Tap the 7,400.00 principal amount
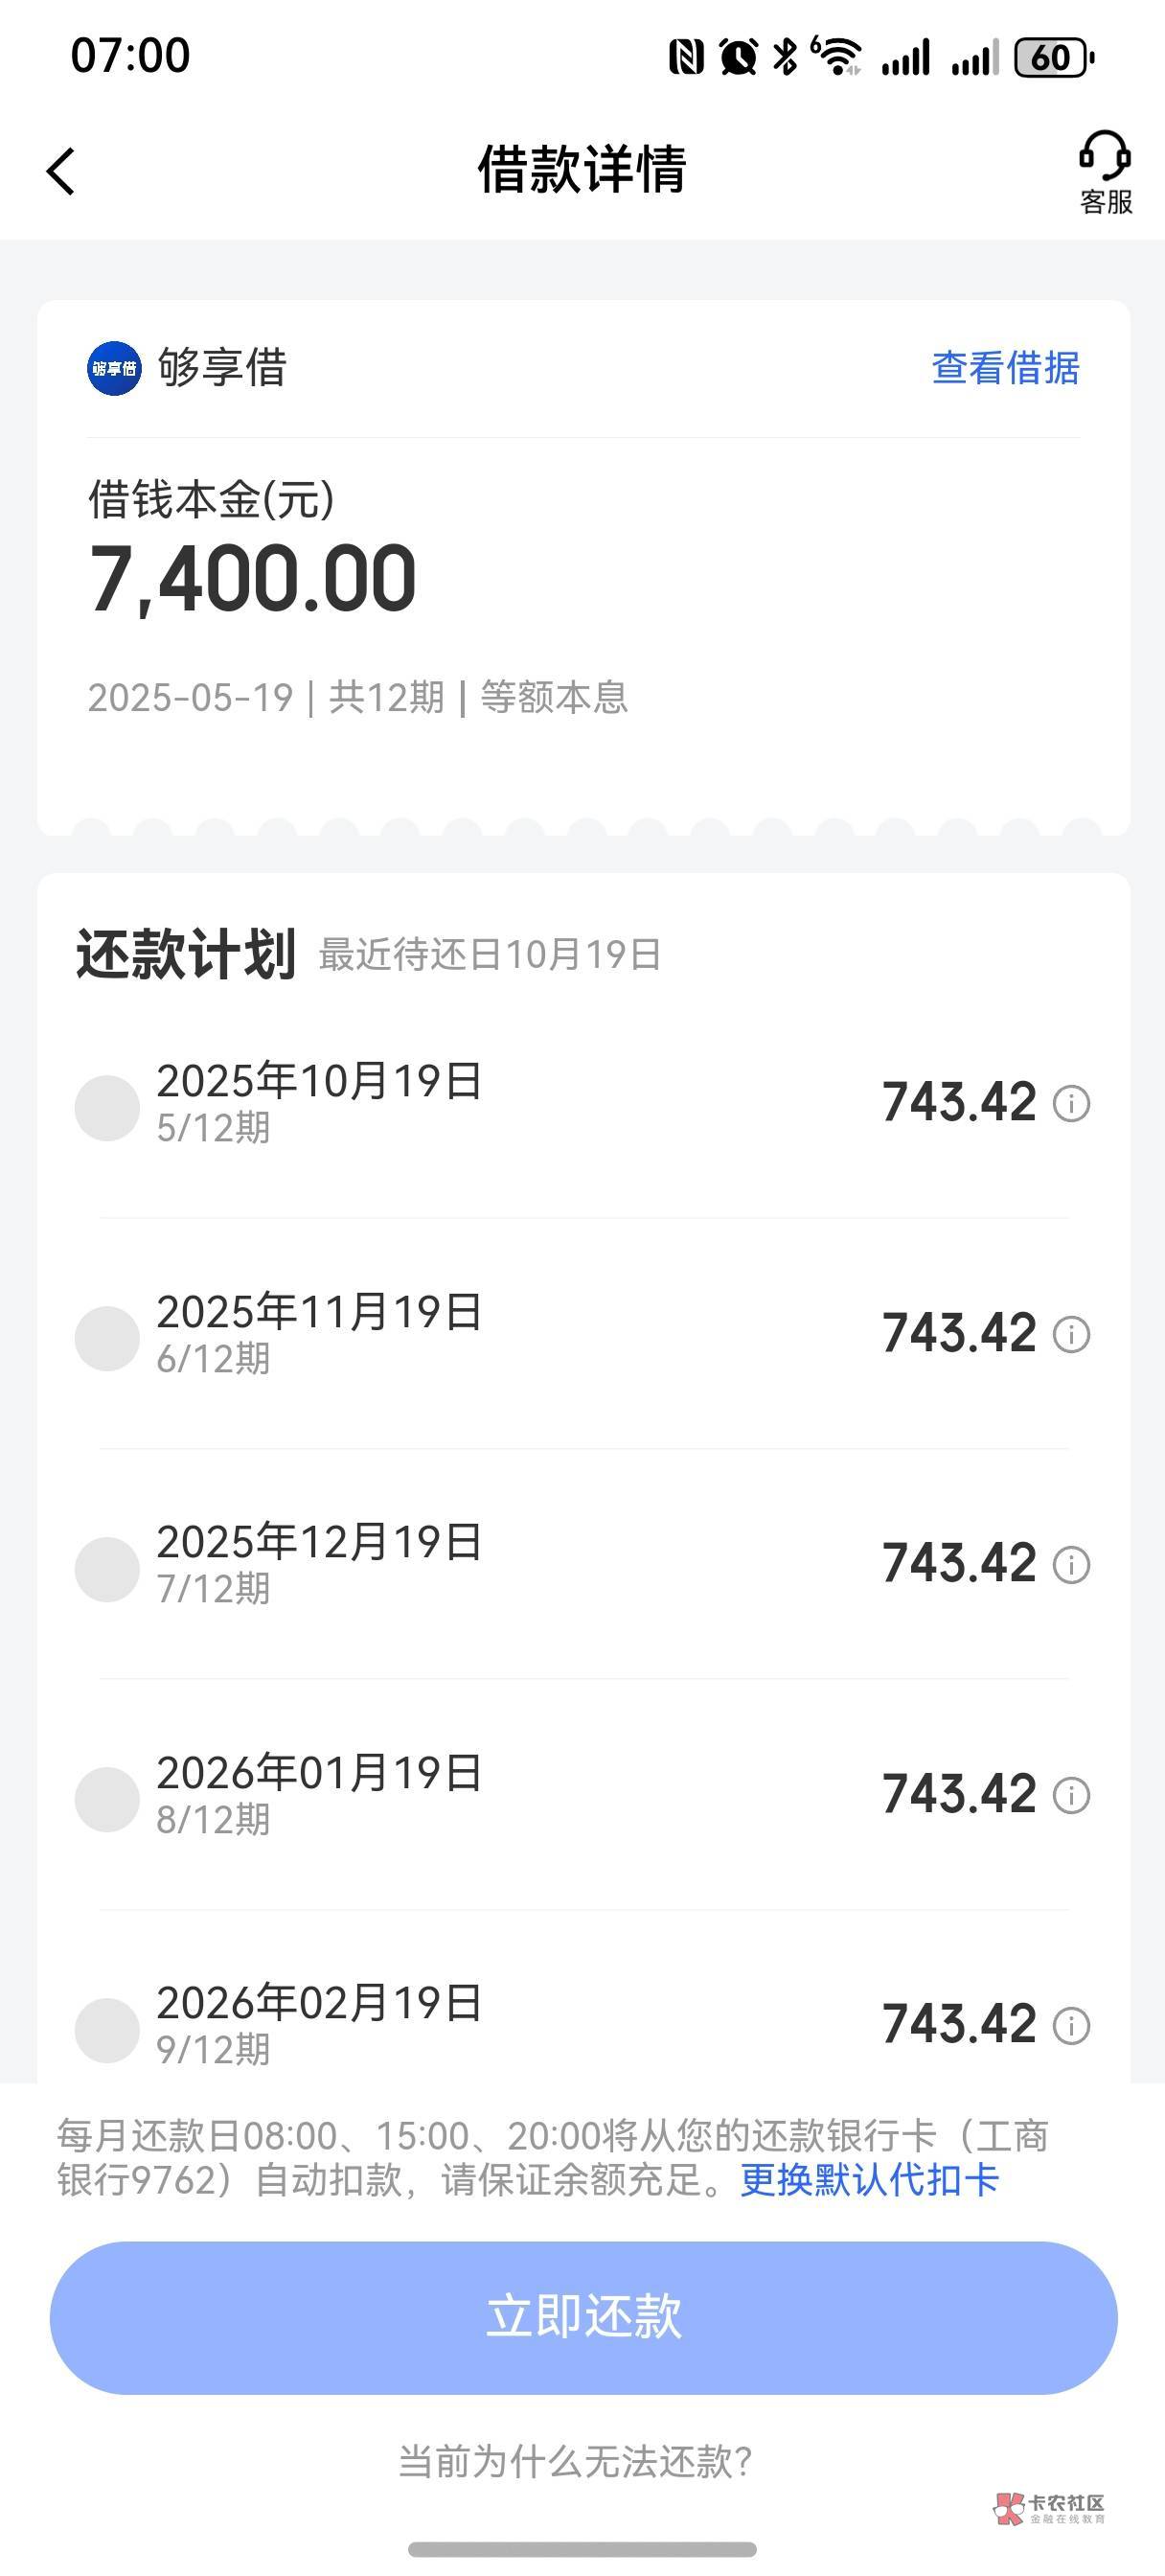The width and height of the screenshot is (1165, 2576). click(x=253, y=578)
